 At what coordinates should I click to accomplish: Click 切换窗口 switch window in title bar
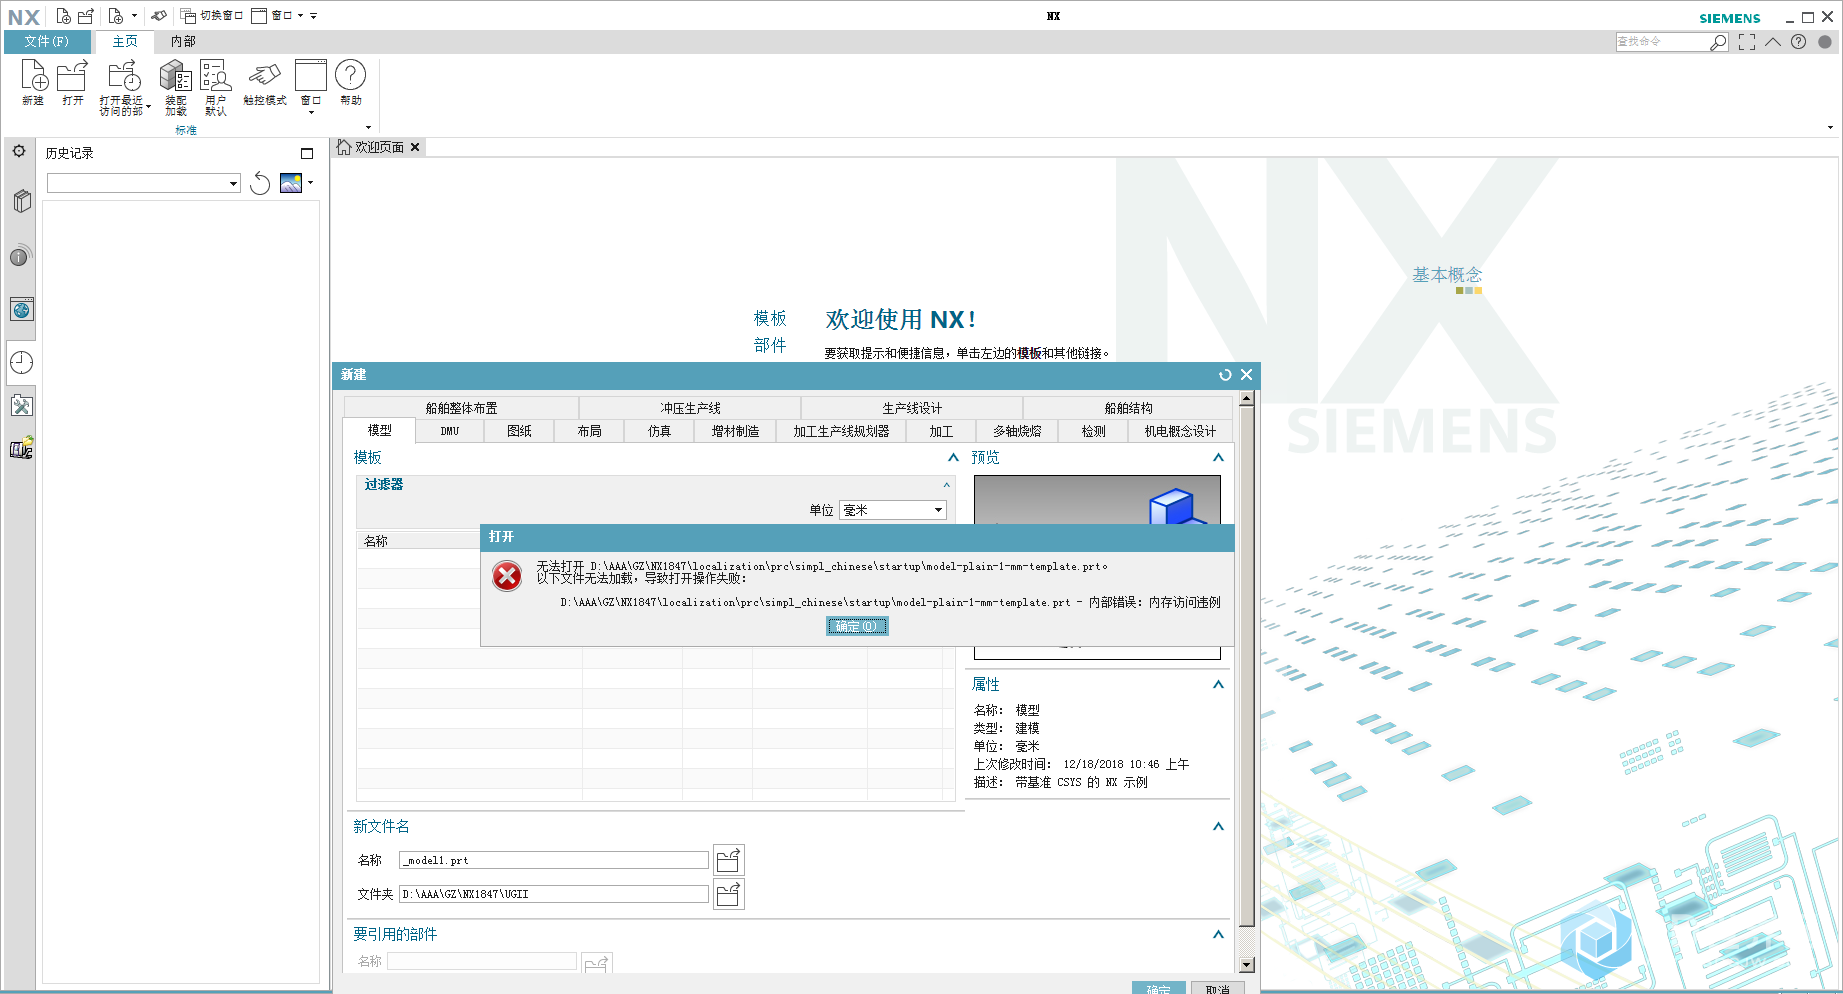click(212, 16)
